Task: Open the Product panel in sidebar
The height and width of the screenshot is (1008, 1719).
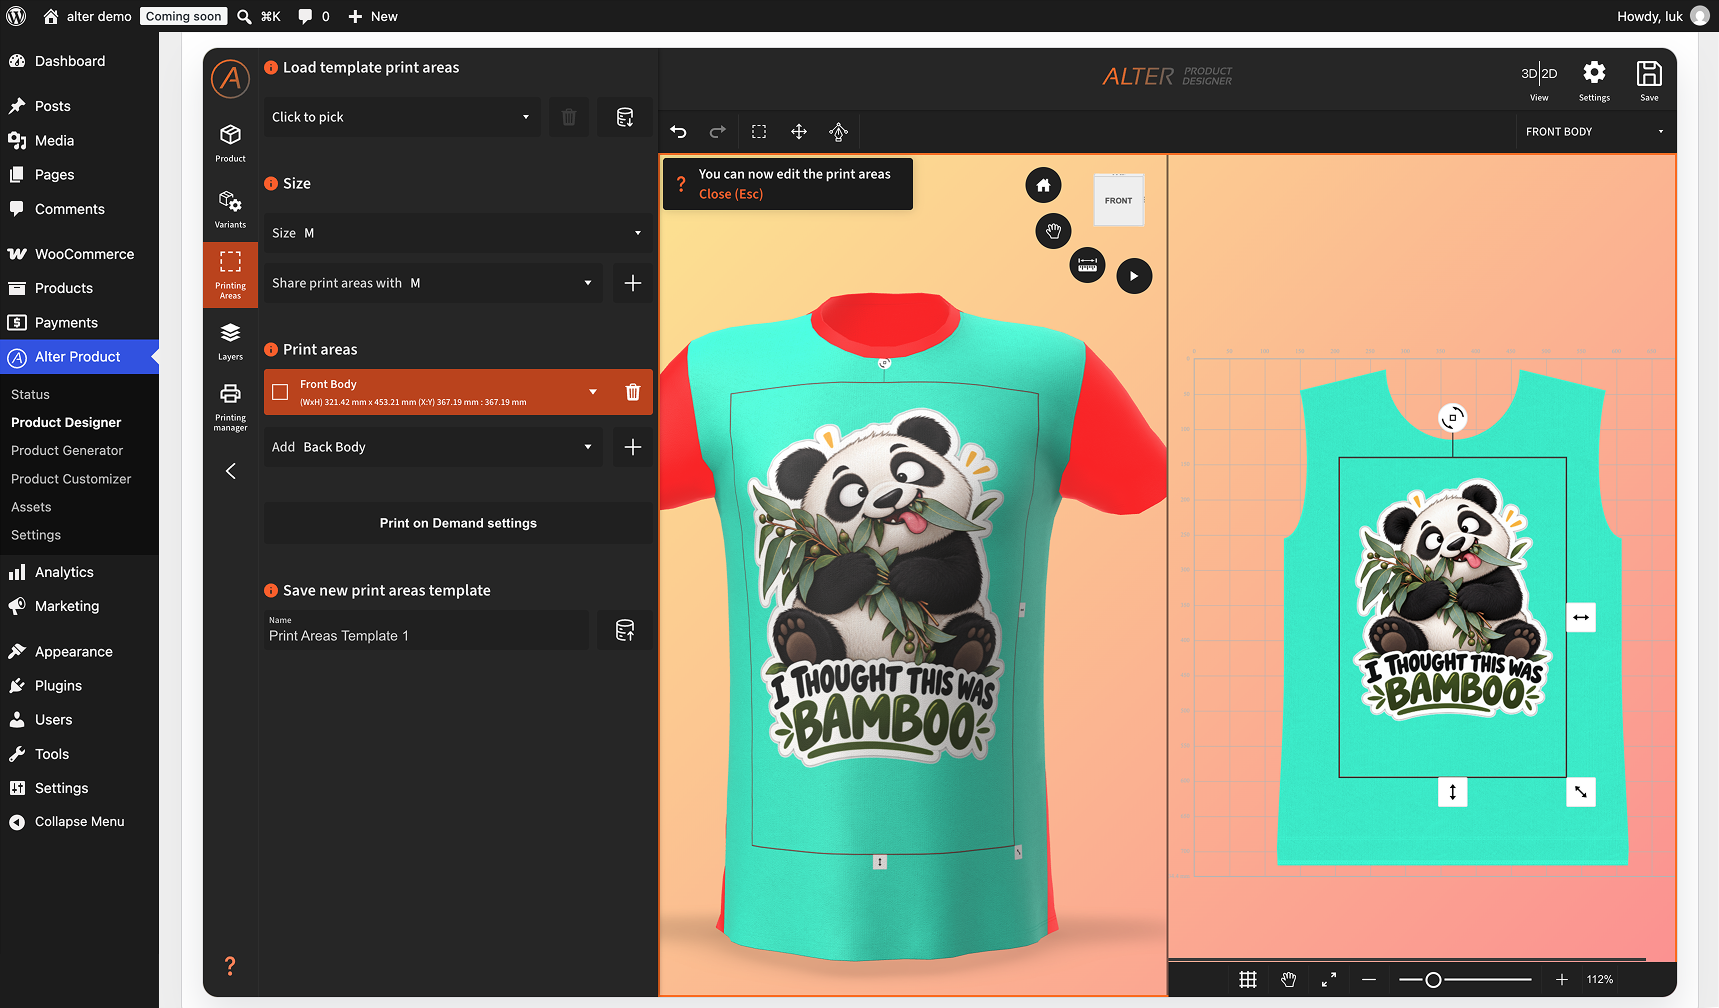Action: click(x=230, y=143)
